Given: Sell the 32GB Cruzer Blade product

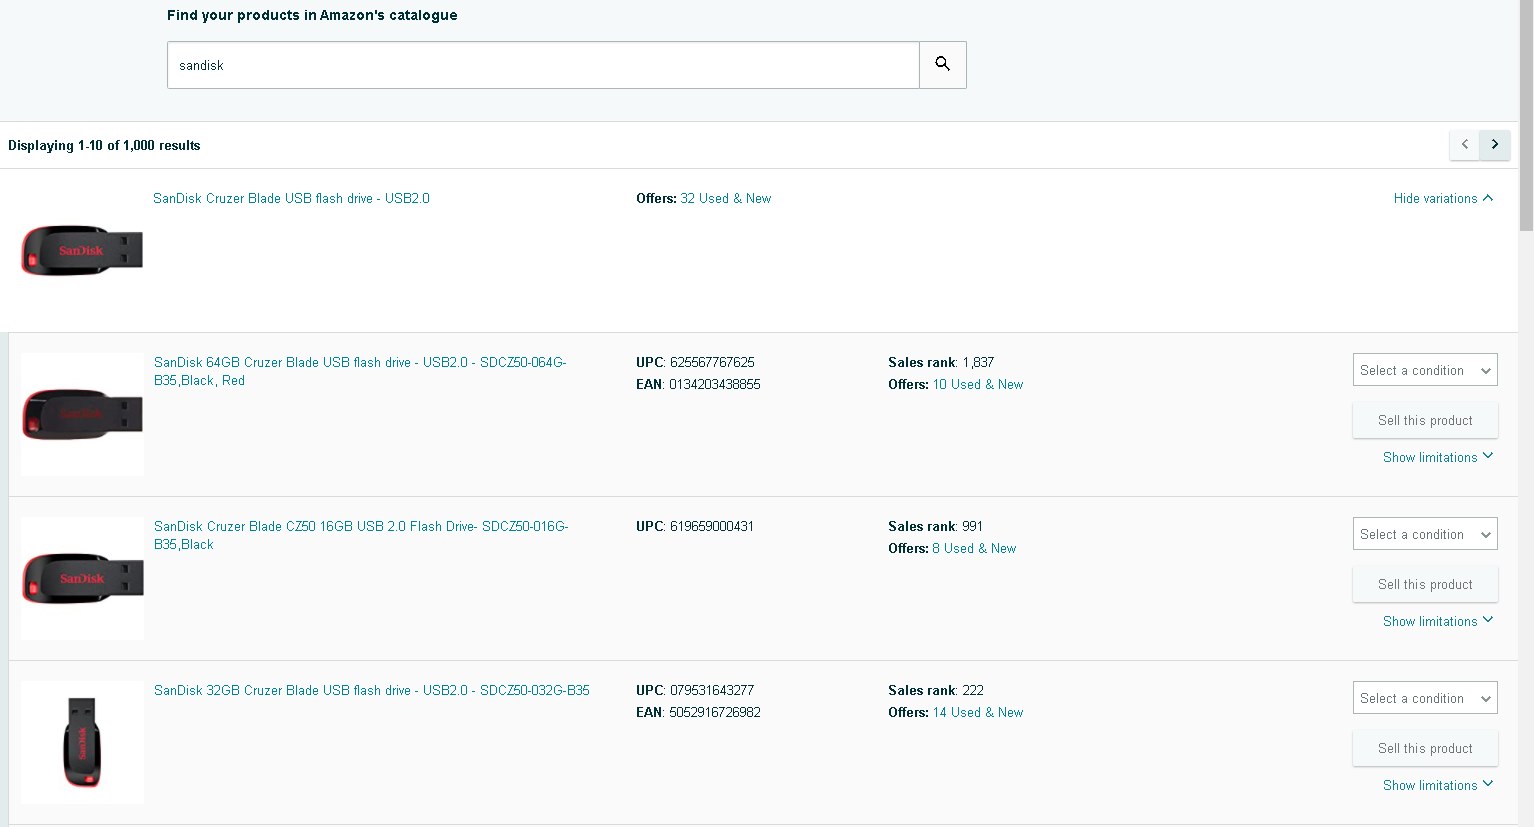Looking at the screenshot, I should (1425, 748).
